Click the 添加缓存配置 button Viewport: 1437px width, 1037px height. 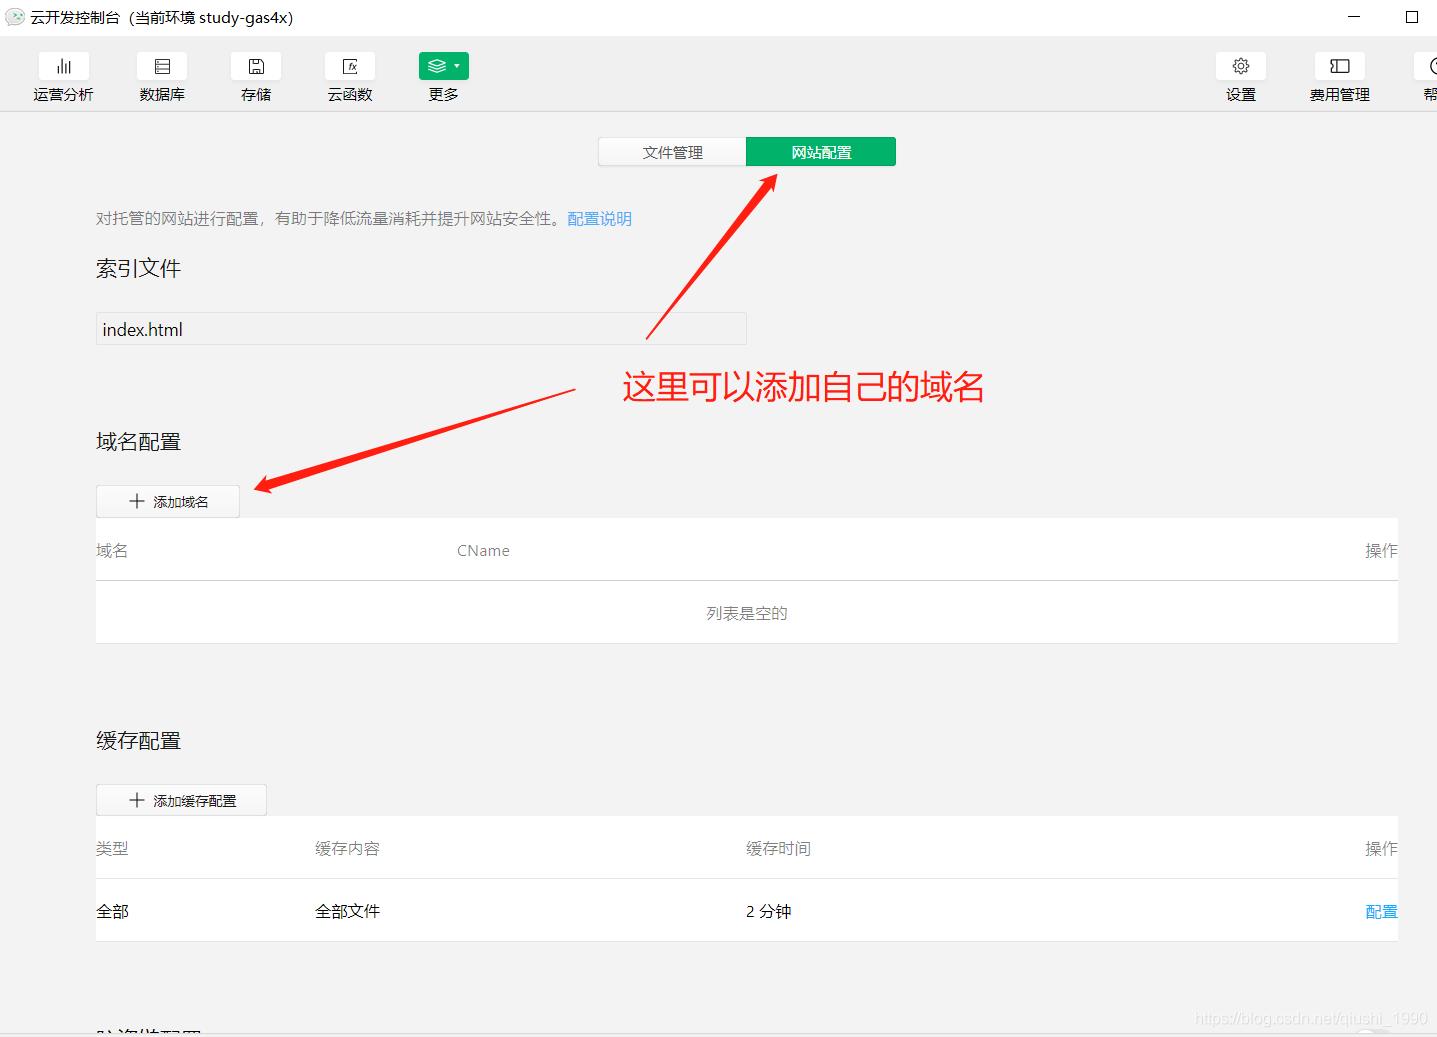tap(181, 800)
